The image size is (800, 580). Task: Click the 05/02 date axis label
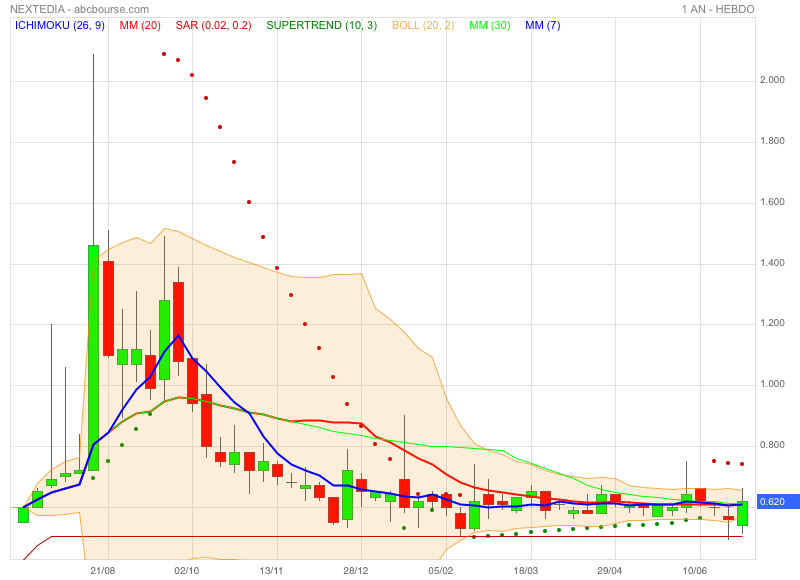(440, 570)
